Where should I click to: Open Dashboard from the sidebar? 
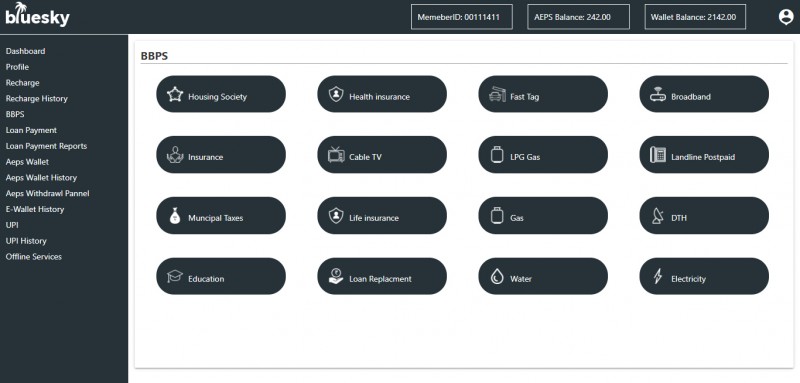26,51
